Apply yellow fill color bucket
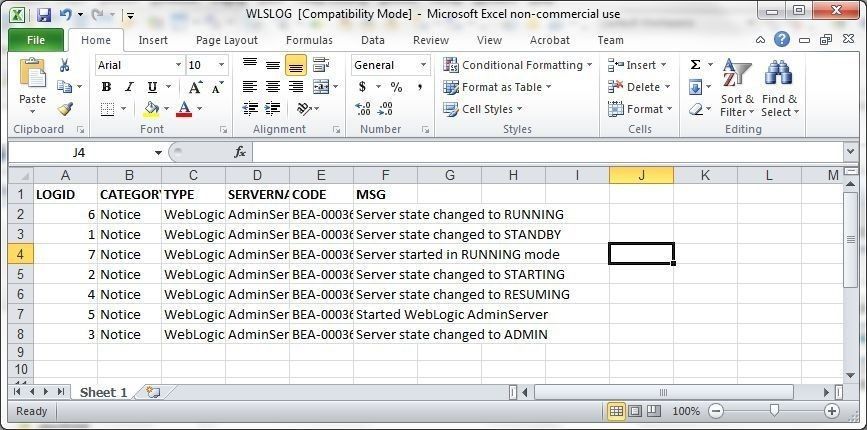The image size is (867, 430). [x=151, y=109]
